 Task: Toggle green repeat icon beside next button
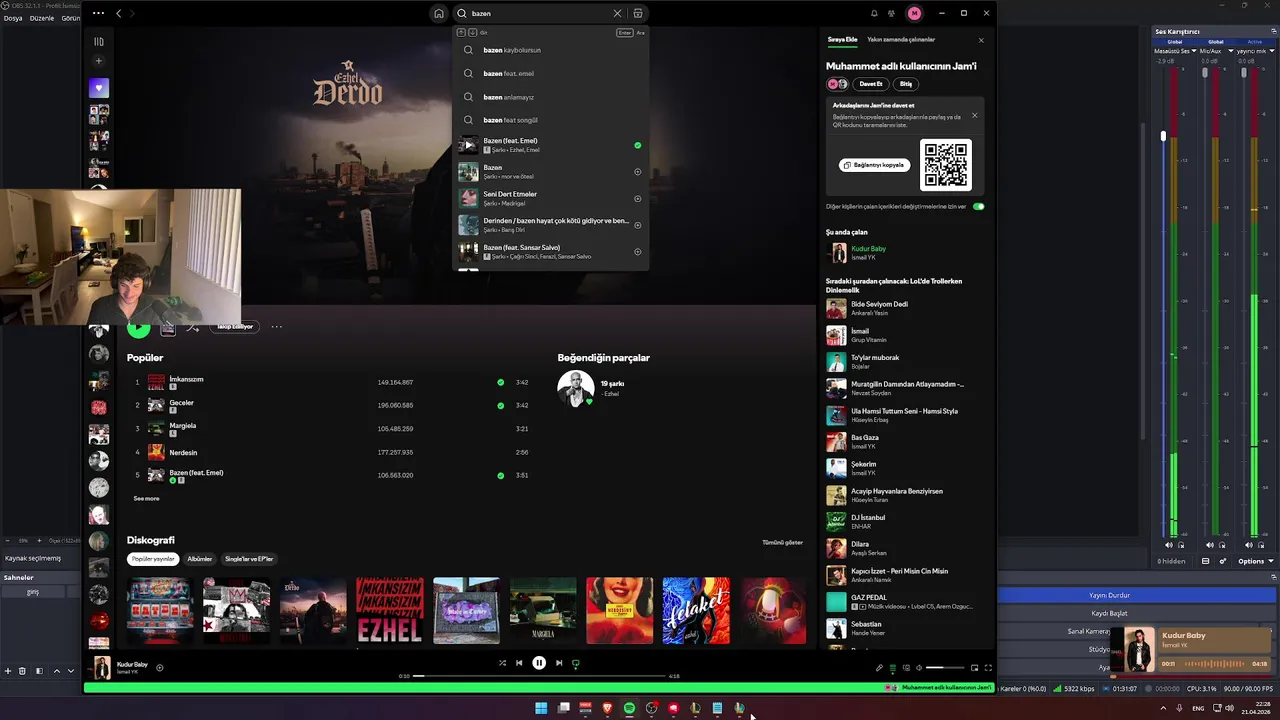coord(576,663)
